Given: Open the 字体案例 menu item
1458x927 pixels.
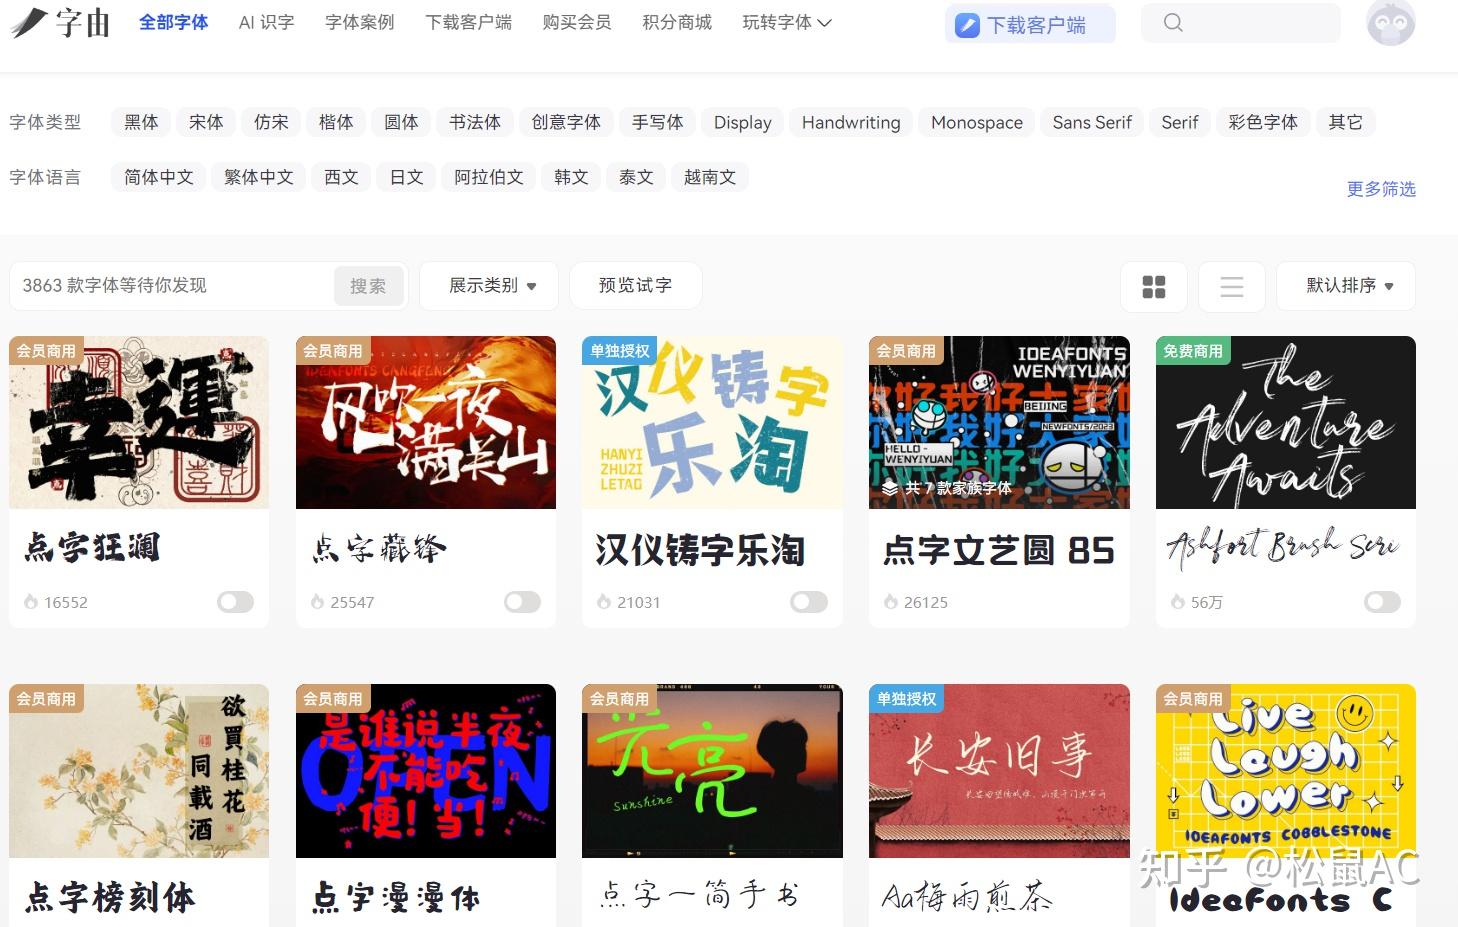Looking at the screenshot, I should click(x=360, y=22).
